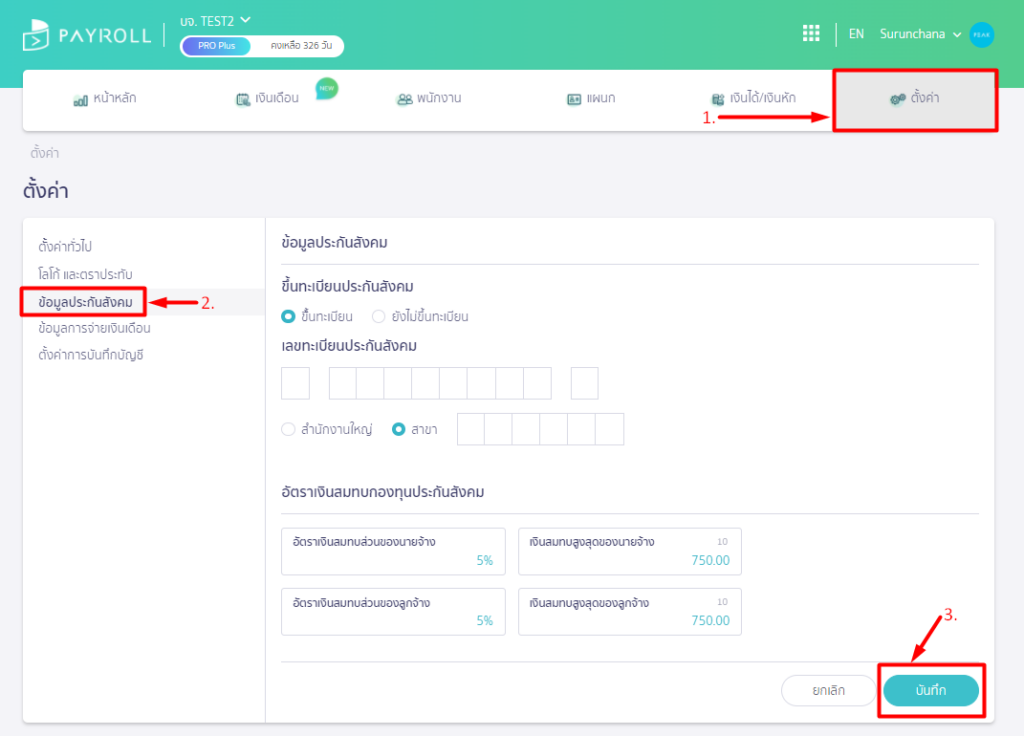The height and width of the screenshot is (736, 1024).
Task: Select the ขึ้นทะเบียน radio button
Action: [x=288, y=317]
